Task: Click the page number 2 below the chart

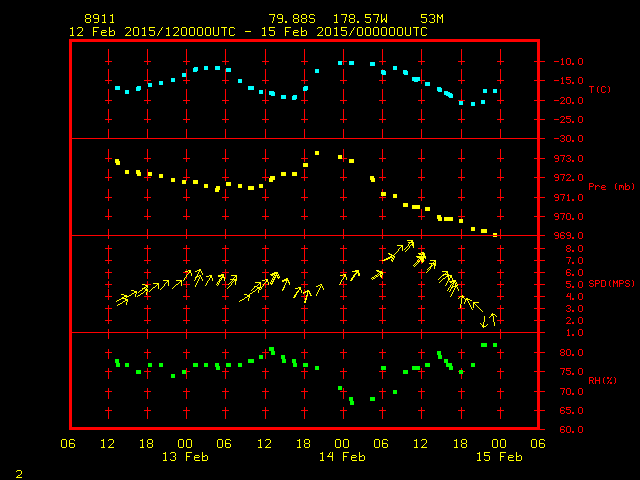Action: click(x=19, y=474)
